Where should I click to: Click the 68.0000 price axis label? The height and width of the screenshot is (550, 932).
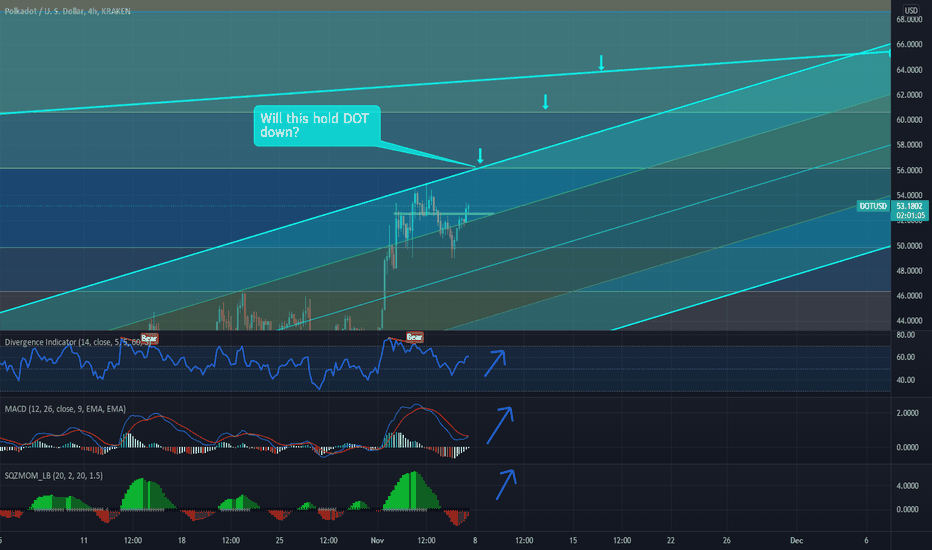pyautogui.click(x=909, y=20)
